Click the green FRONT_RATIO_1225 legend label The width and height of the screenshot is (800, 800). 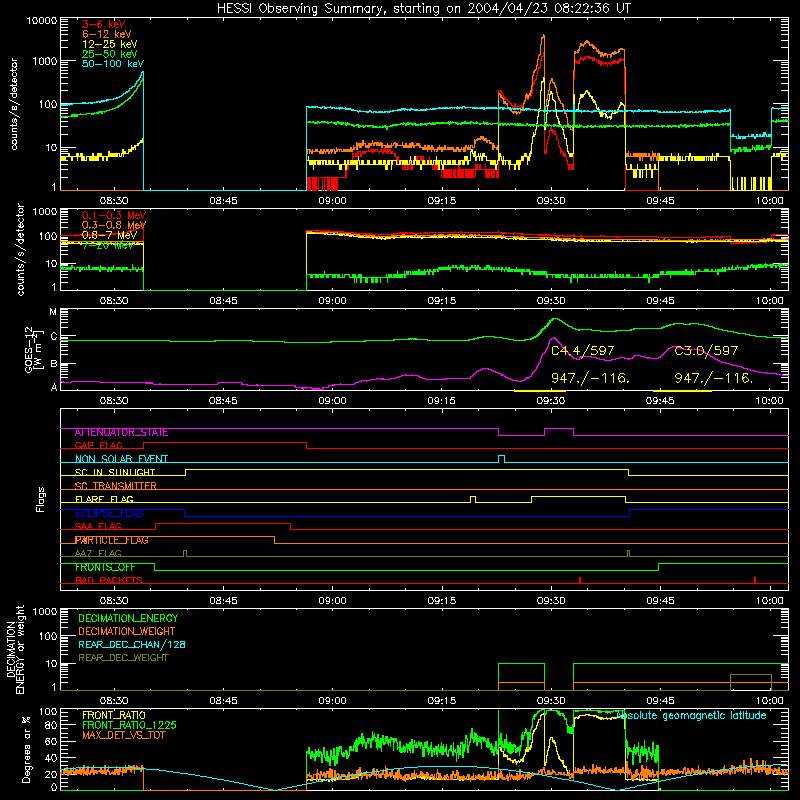coord(130,726)
